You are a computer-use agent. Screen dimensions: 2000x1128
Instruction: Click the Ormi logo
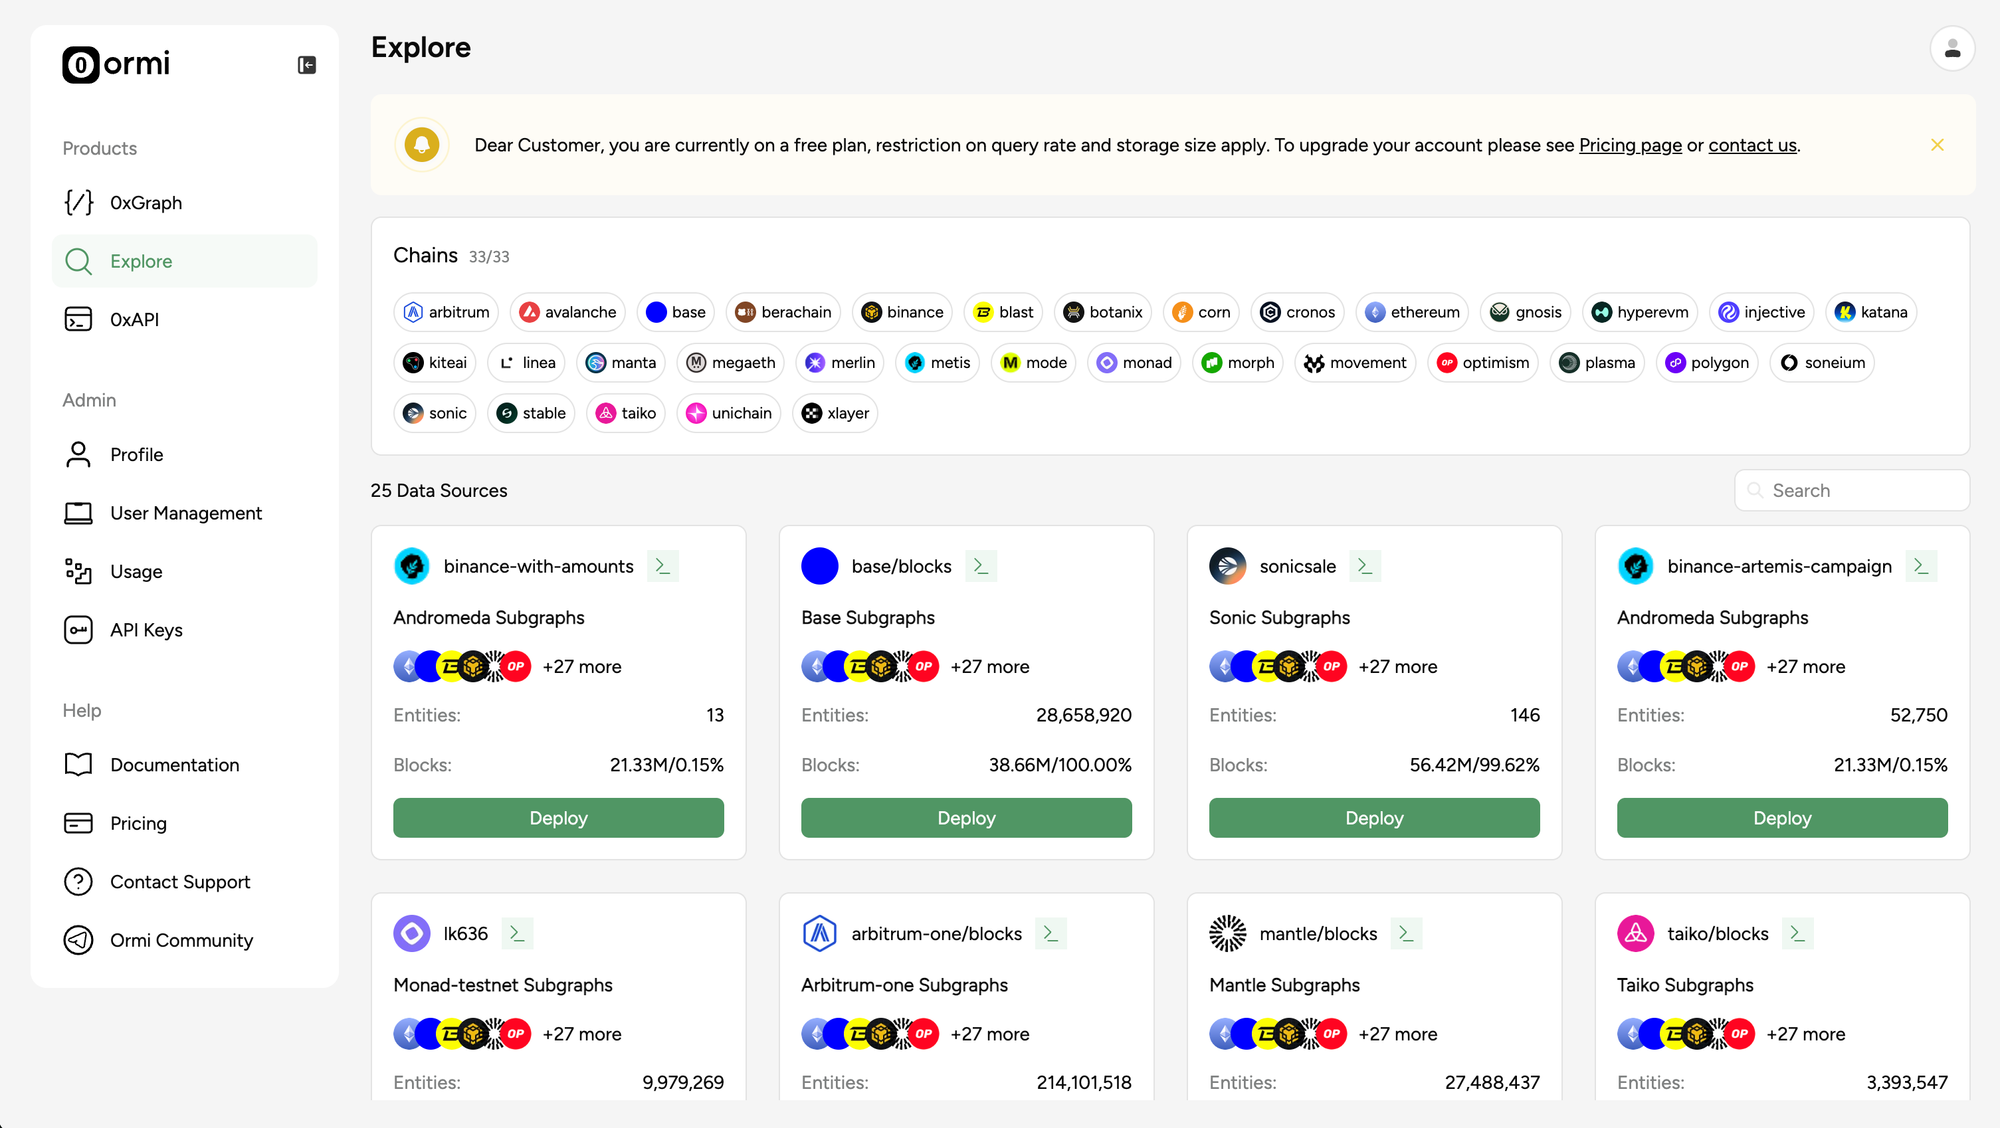click(x=116, y=64)
